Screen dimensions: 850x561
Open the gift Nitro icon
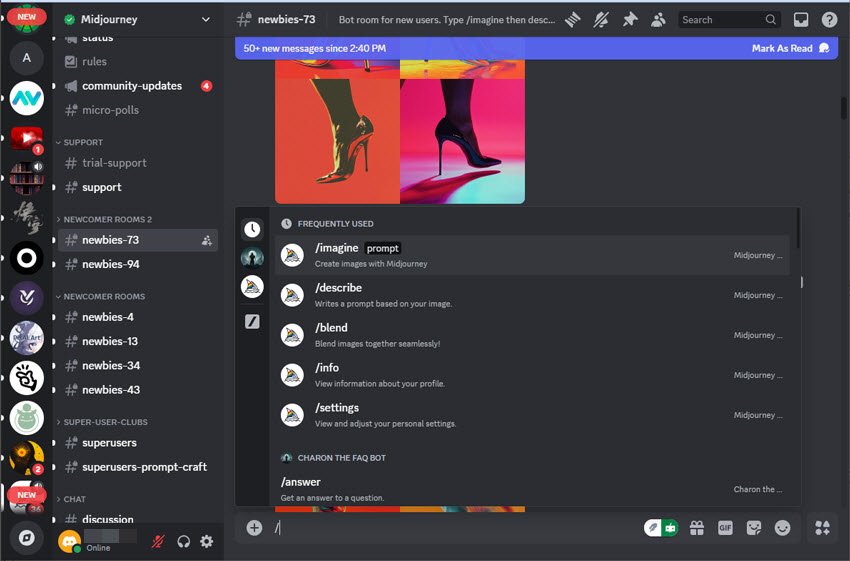pos(697,527)
